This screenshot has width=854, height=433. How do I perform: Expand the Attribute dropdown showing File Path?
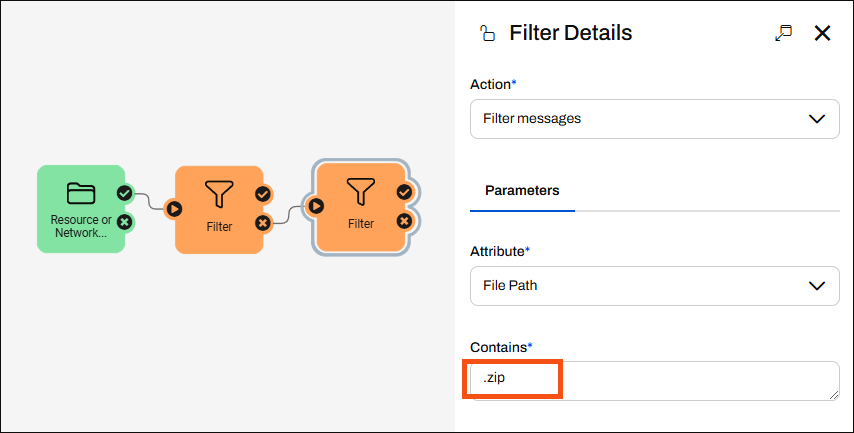click(654, 285)
